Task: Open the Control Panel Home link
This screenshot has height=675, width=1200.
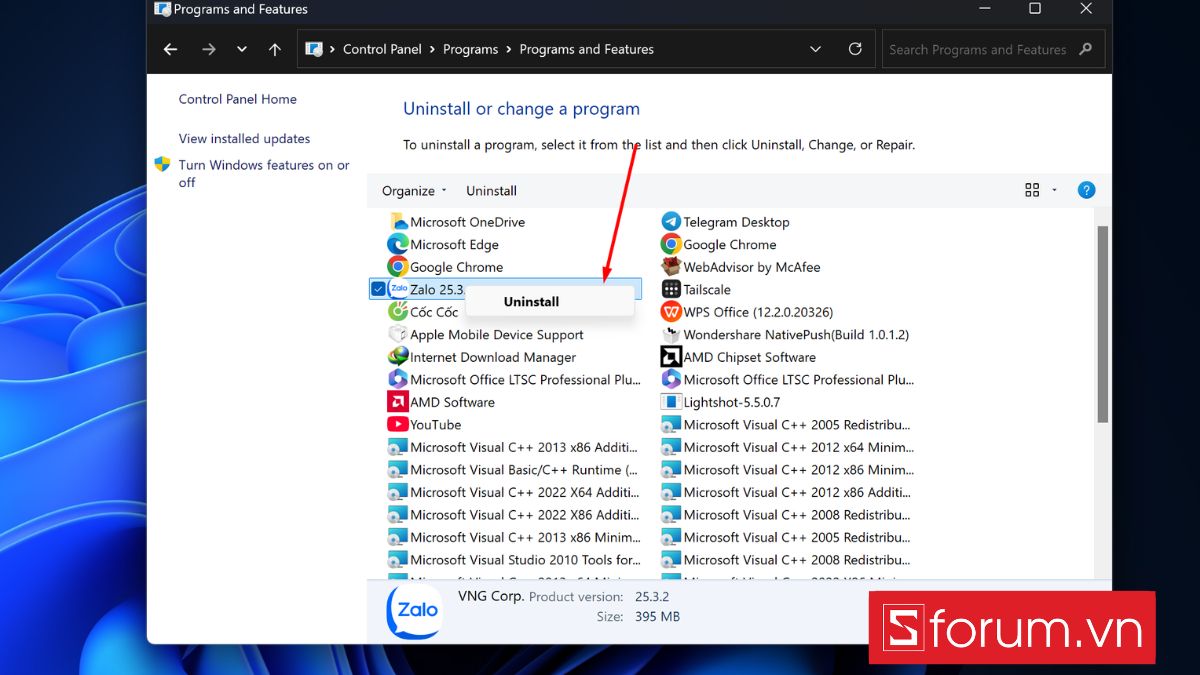Action: coord(238,99)
